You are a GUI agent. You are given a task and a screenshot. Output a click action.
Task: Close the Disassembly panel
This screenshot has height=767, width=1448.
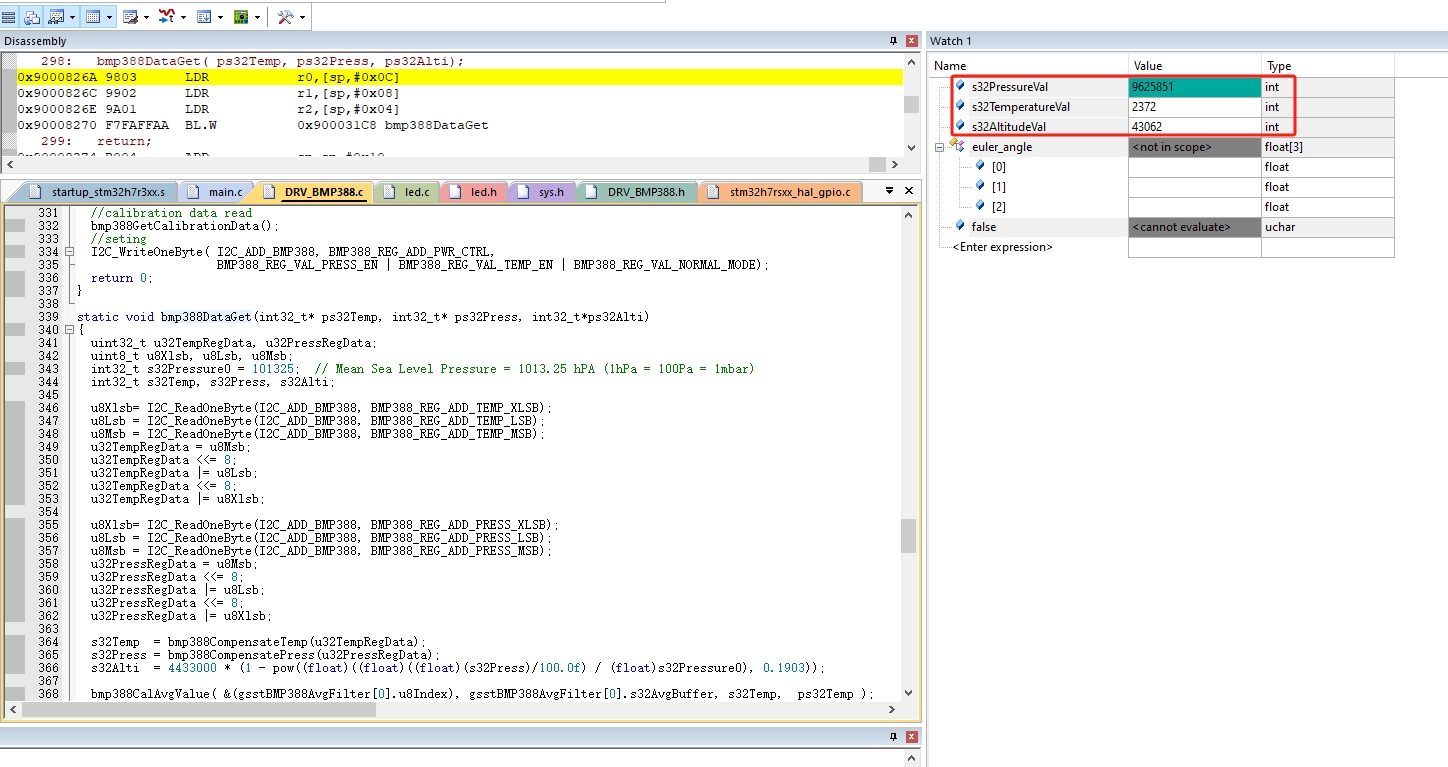(911, 41)
